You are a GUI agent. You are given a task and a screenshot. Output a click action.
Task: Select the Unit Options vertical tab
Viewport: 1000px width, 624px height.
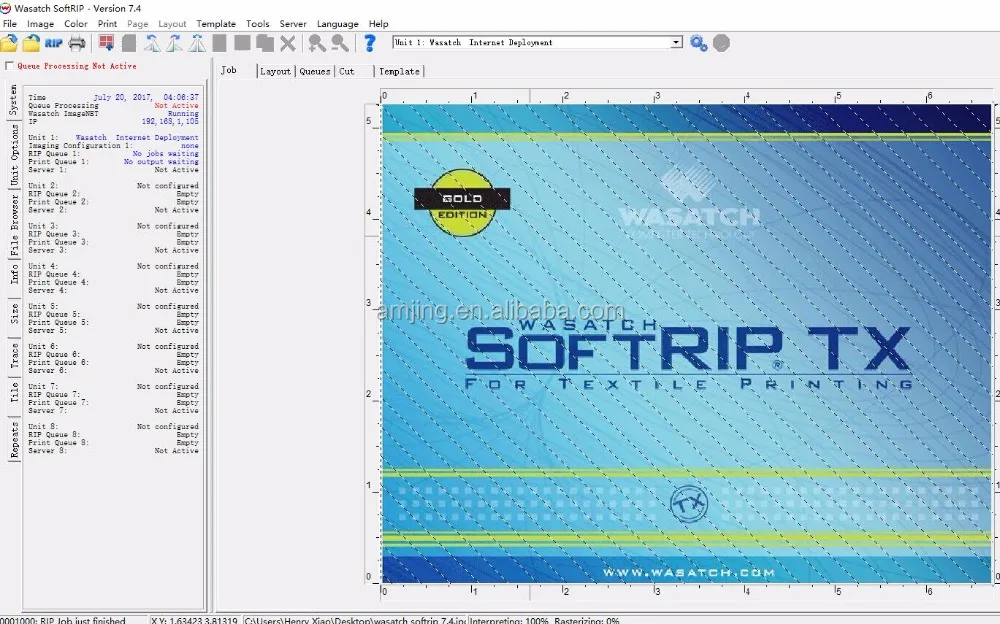coord(14,156)
